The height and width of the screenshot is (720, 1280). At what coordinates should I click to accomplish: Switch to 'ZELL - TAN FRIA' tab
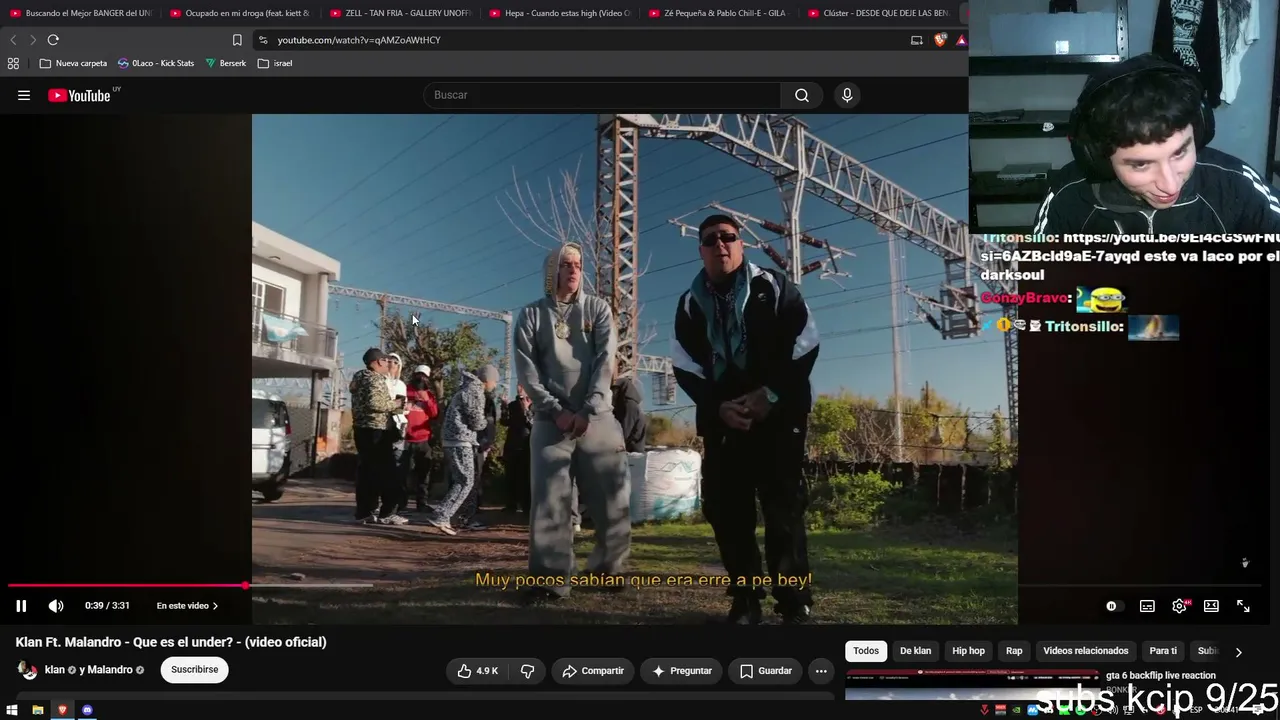point(400,13)
